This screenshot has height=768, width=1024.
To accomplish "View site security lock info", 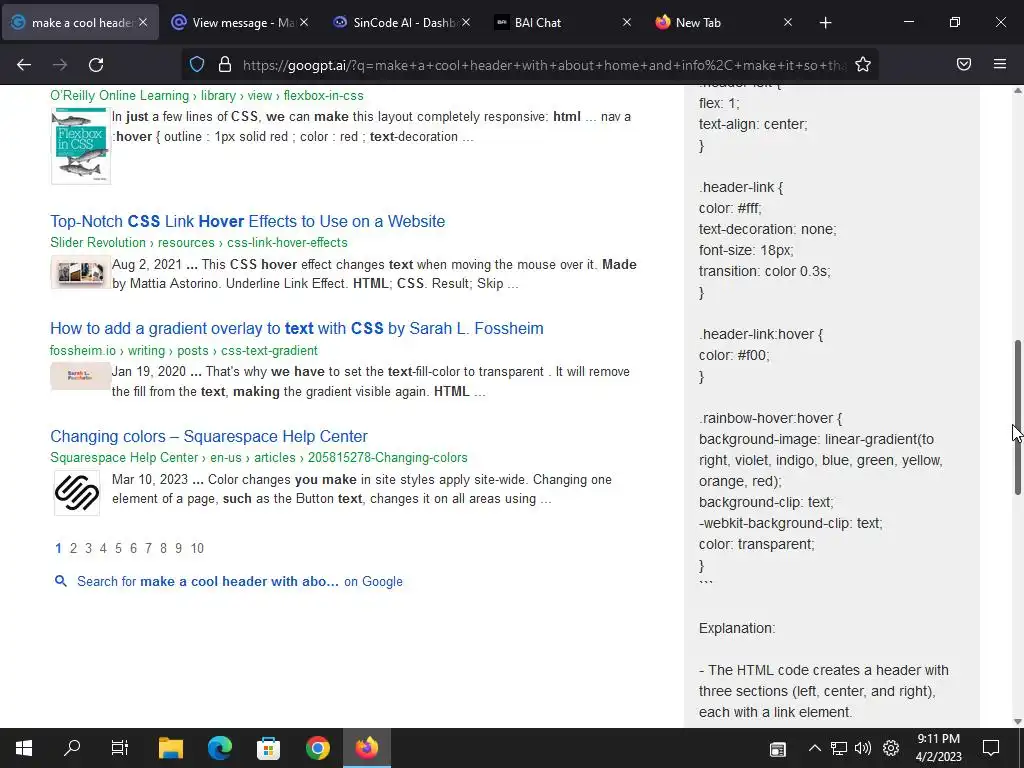I will tap(225, 65).
